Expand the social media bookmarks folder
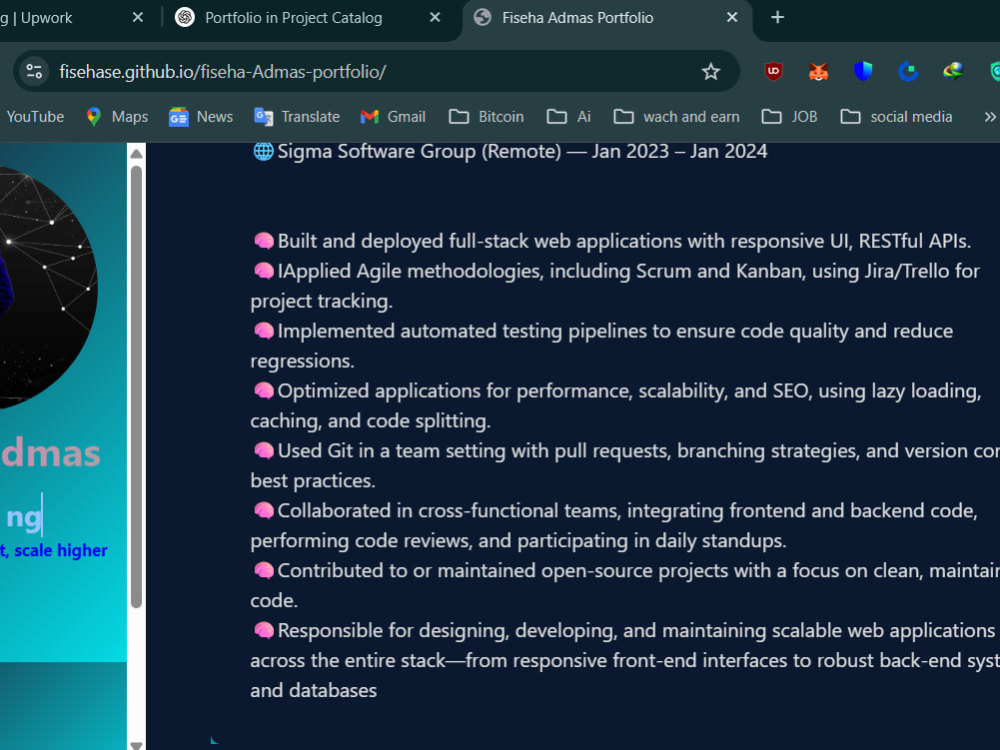The width and height of the screenshot is (1000, 750). click(896, 117)
